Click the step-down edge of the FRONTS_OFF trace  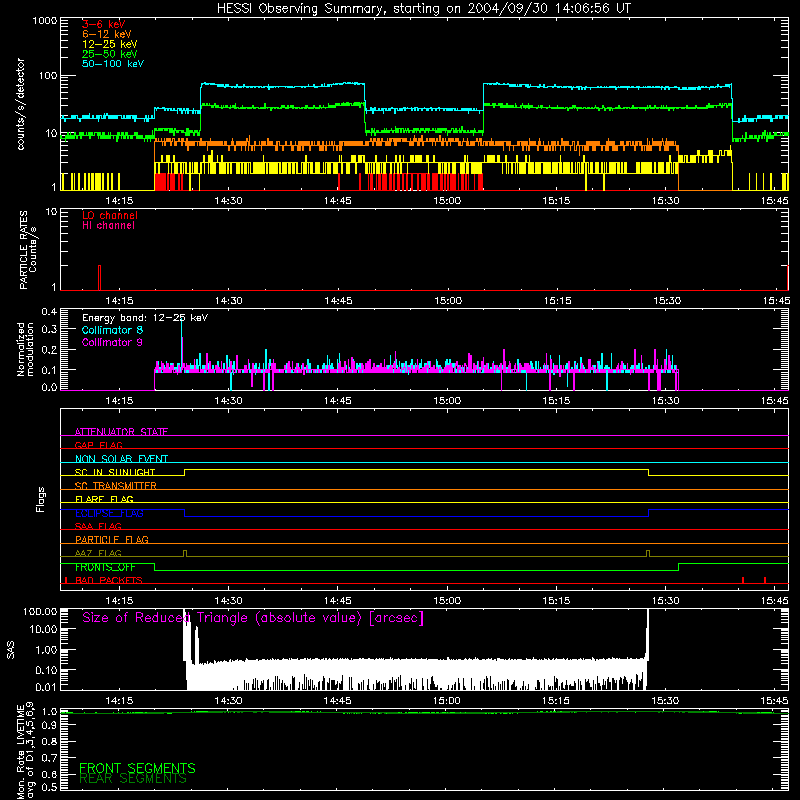pos(155,567)
